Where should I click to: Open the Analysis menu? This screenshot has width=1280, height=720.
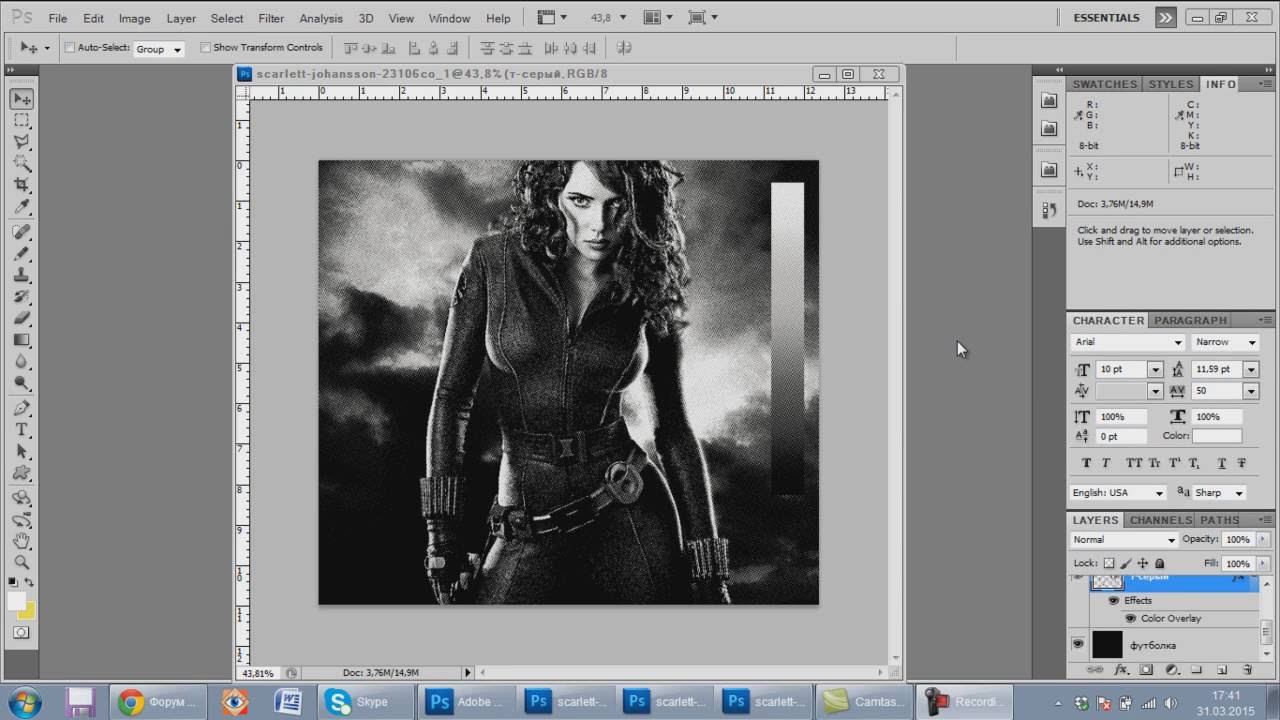[321, 18]
